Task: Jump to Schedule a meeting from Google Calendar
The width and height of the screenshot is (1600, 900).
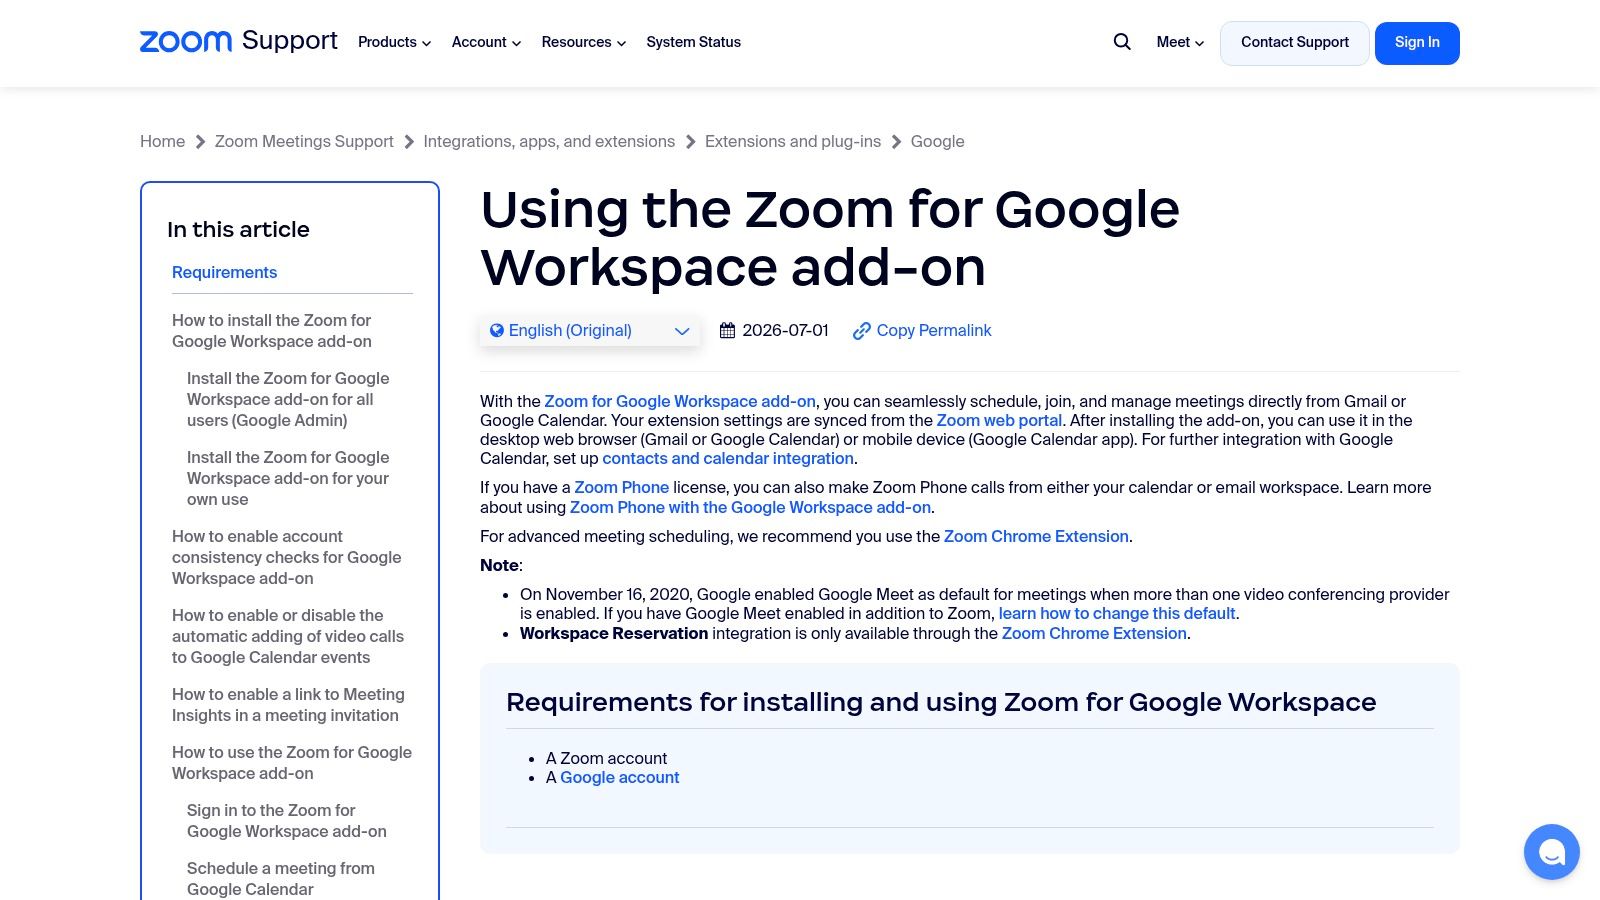Action: pyautogui.click(x=281, y=879)
